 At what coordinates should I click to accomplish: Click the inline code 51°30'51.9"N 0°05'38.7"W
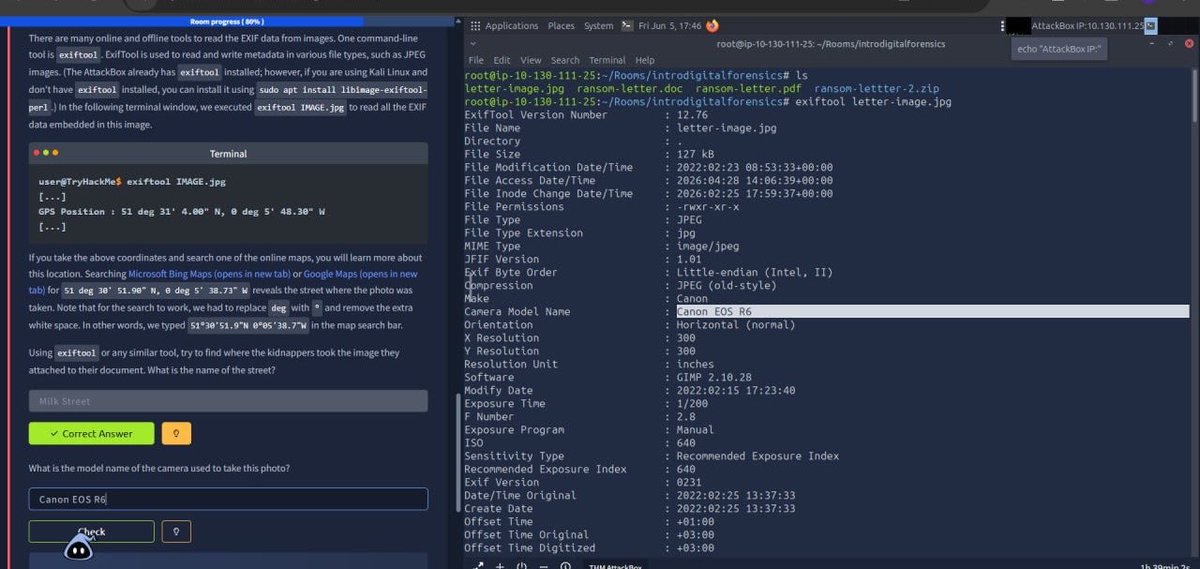249,326
